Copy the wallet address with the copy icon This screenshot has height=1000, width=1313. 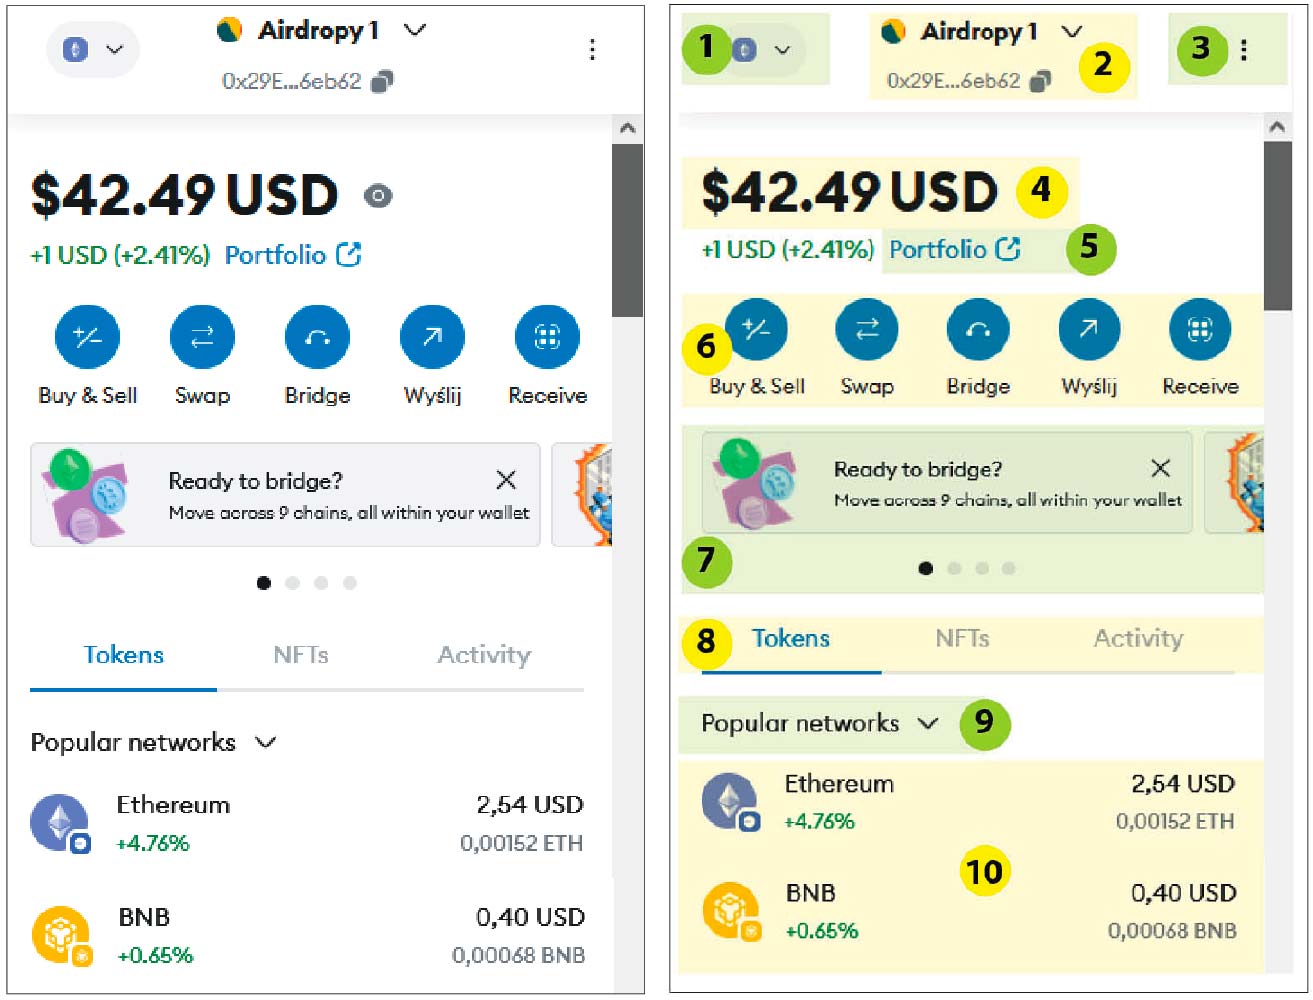tap(384, 81)
